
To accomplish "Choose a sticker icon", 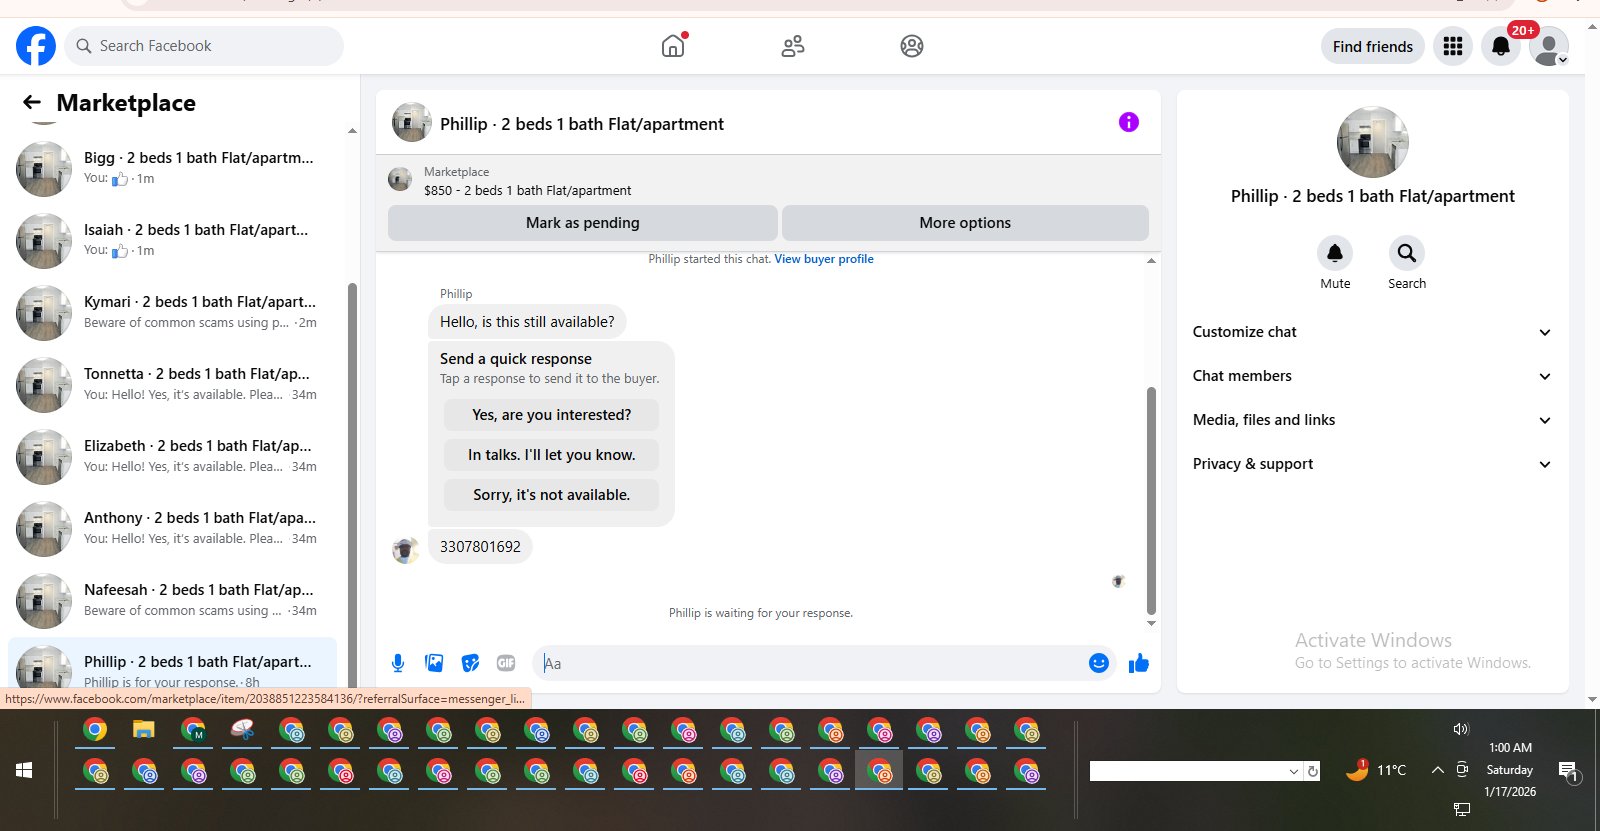I will tap(470, 663).
